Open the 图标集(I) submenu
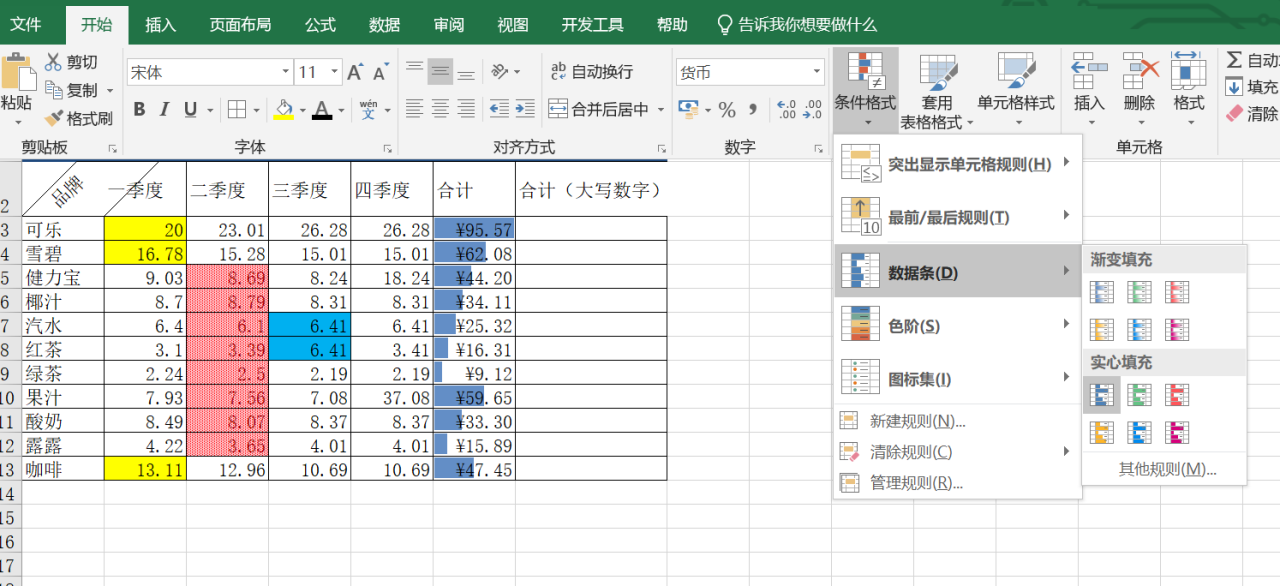Viewport: 1280px width, 586px height. [x=958, y=380]
